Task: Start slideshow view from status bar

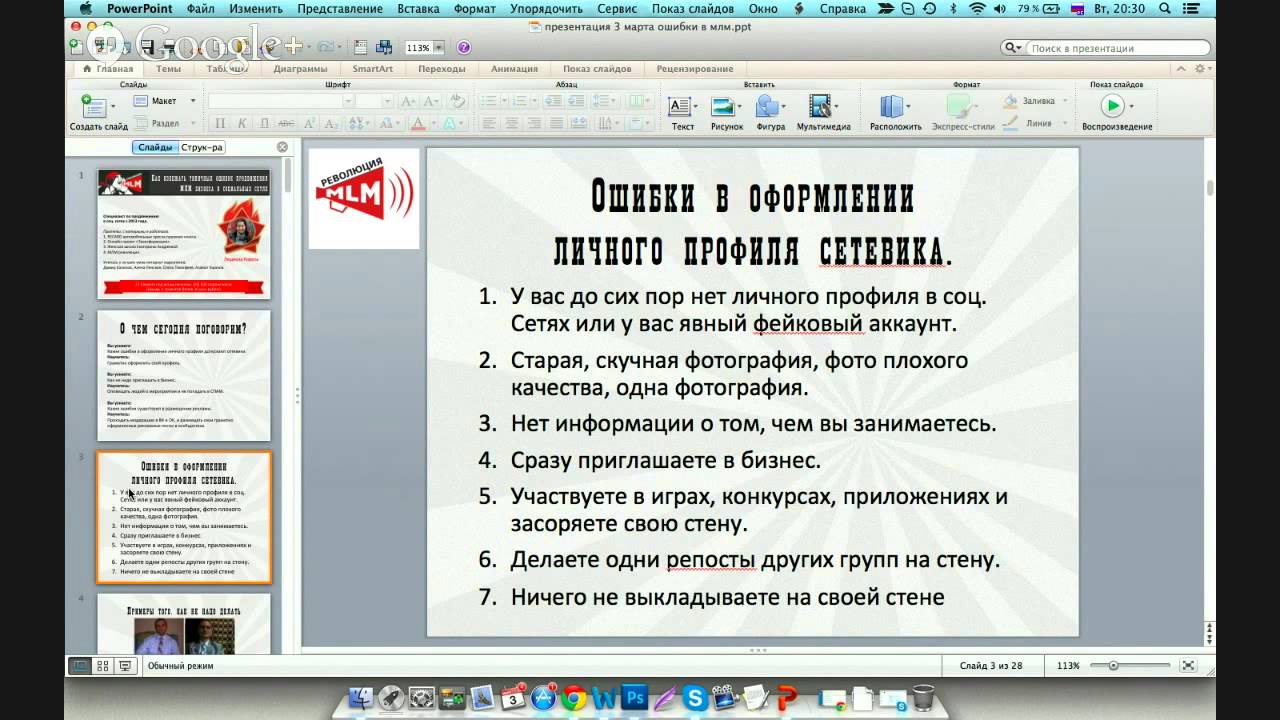Action: (125, 665)
